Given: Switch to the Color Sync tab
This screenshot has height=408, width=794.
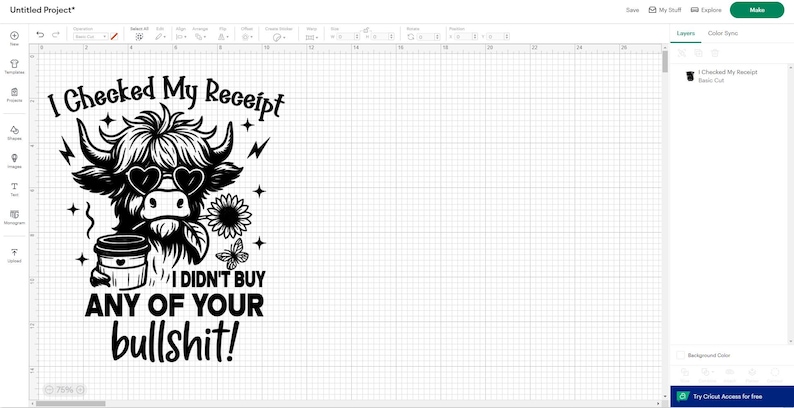Looking at the screenshot, I should click(723, 33).
